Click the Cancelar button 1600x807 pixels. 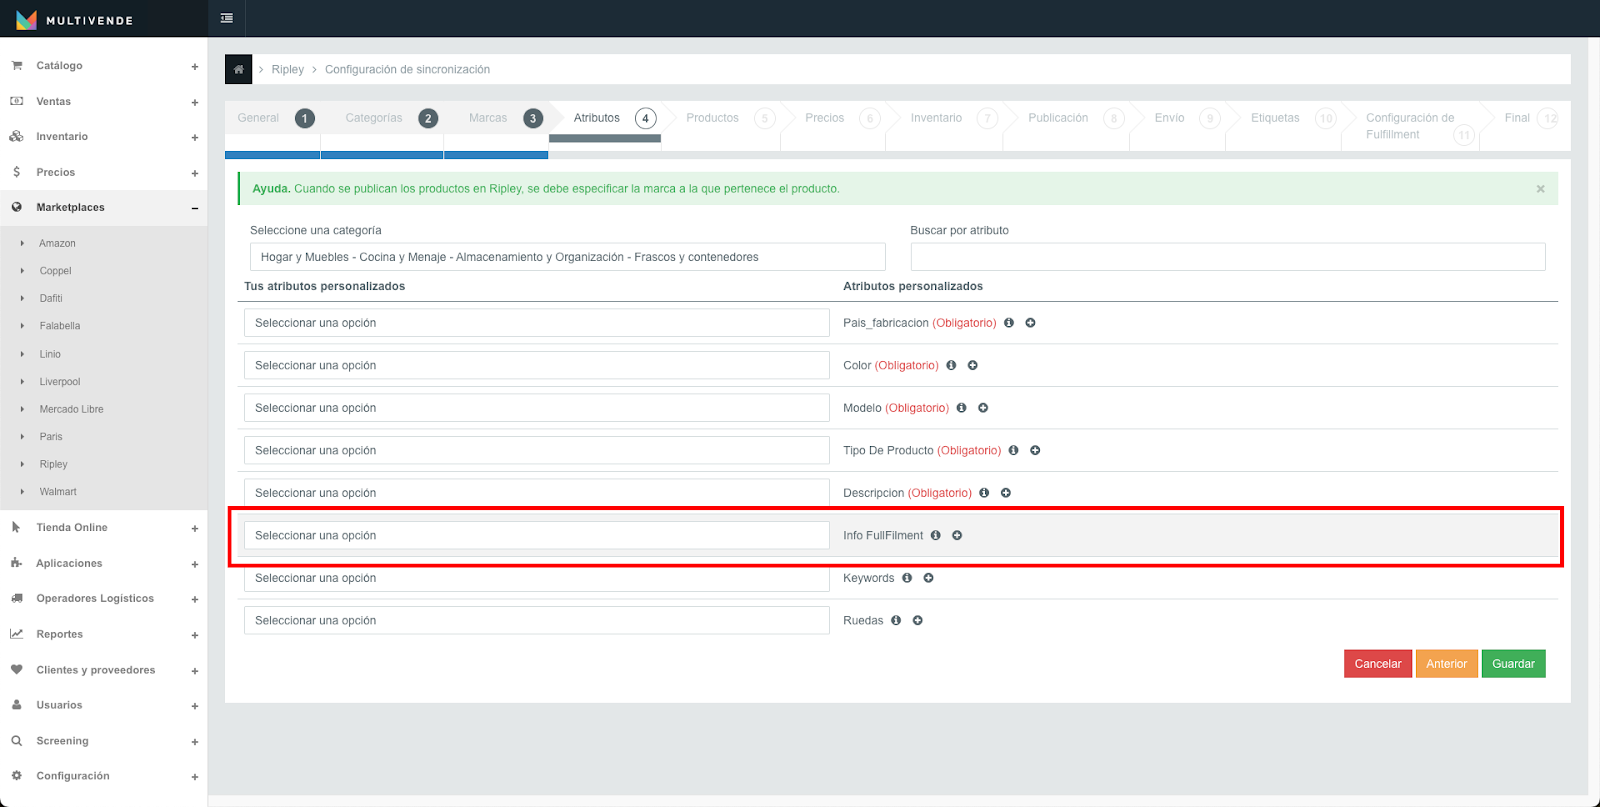(x=1378, y=664)
